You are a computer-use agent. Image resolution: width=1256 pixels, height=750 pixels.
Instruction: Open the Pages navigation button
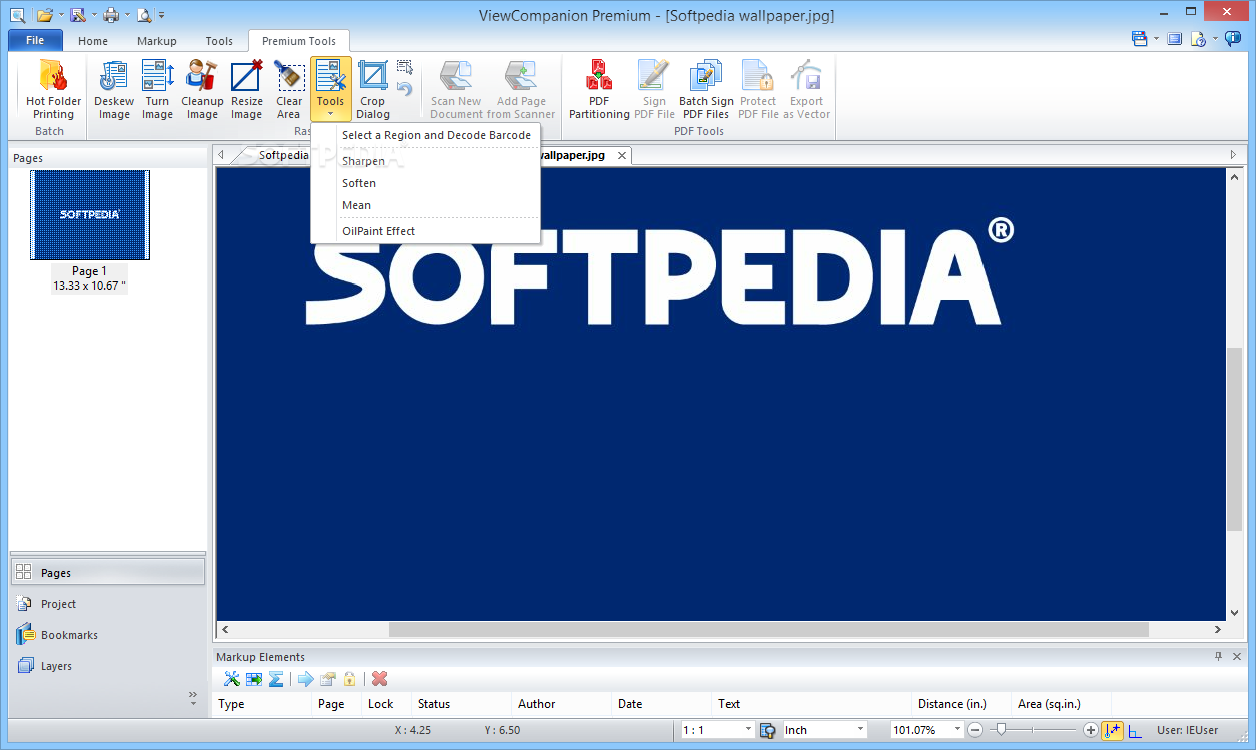(107, 573)
